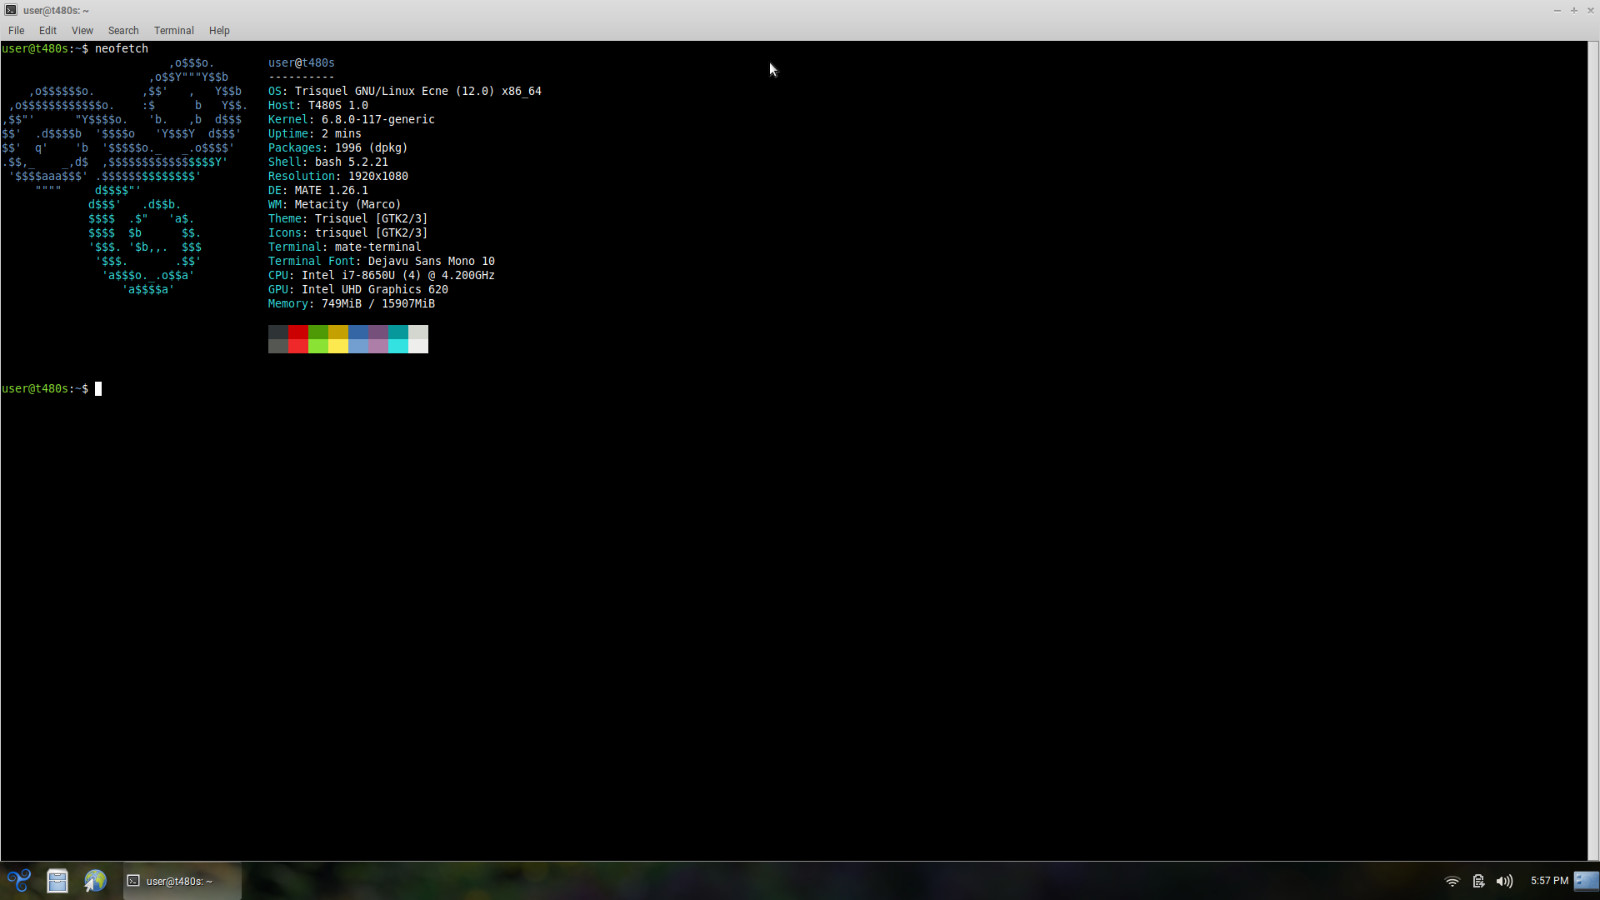
Task: Open the battery power tray icon
Action: pyautogui.click(x=1479, y=881)
